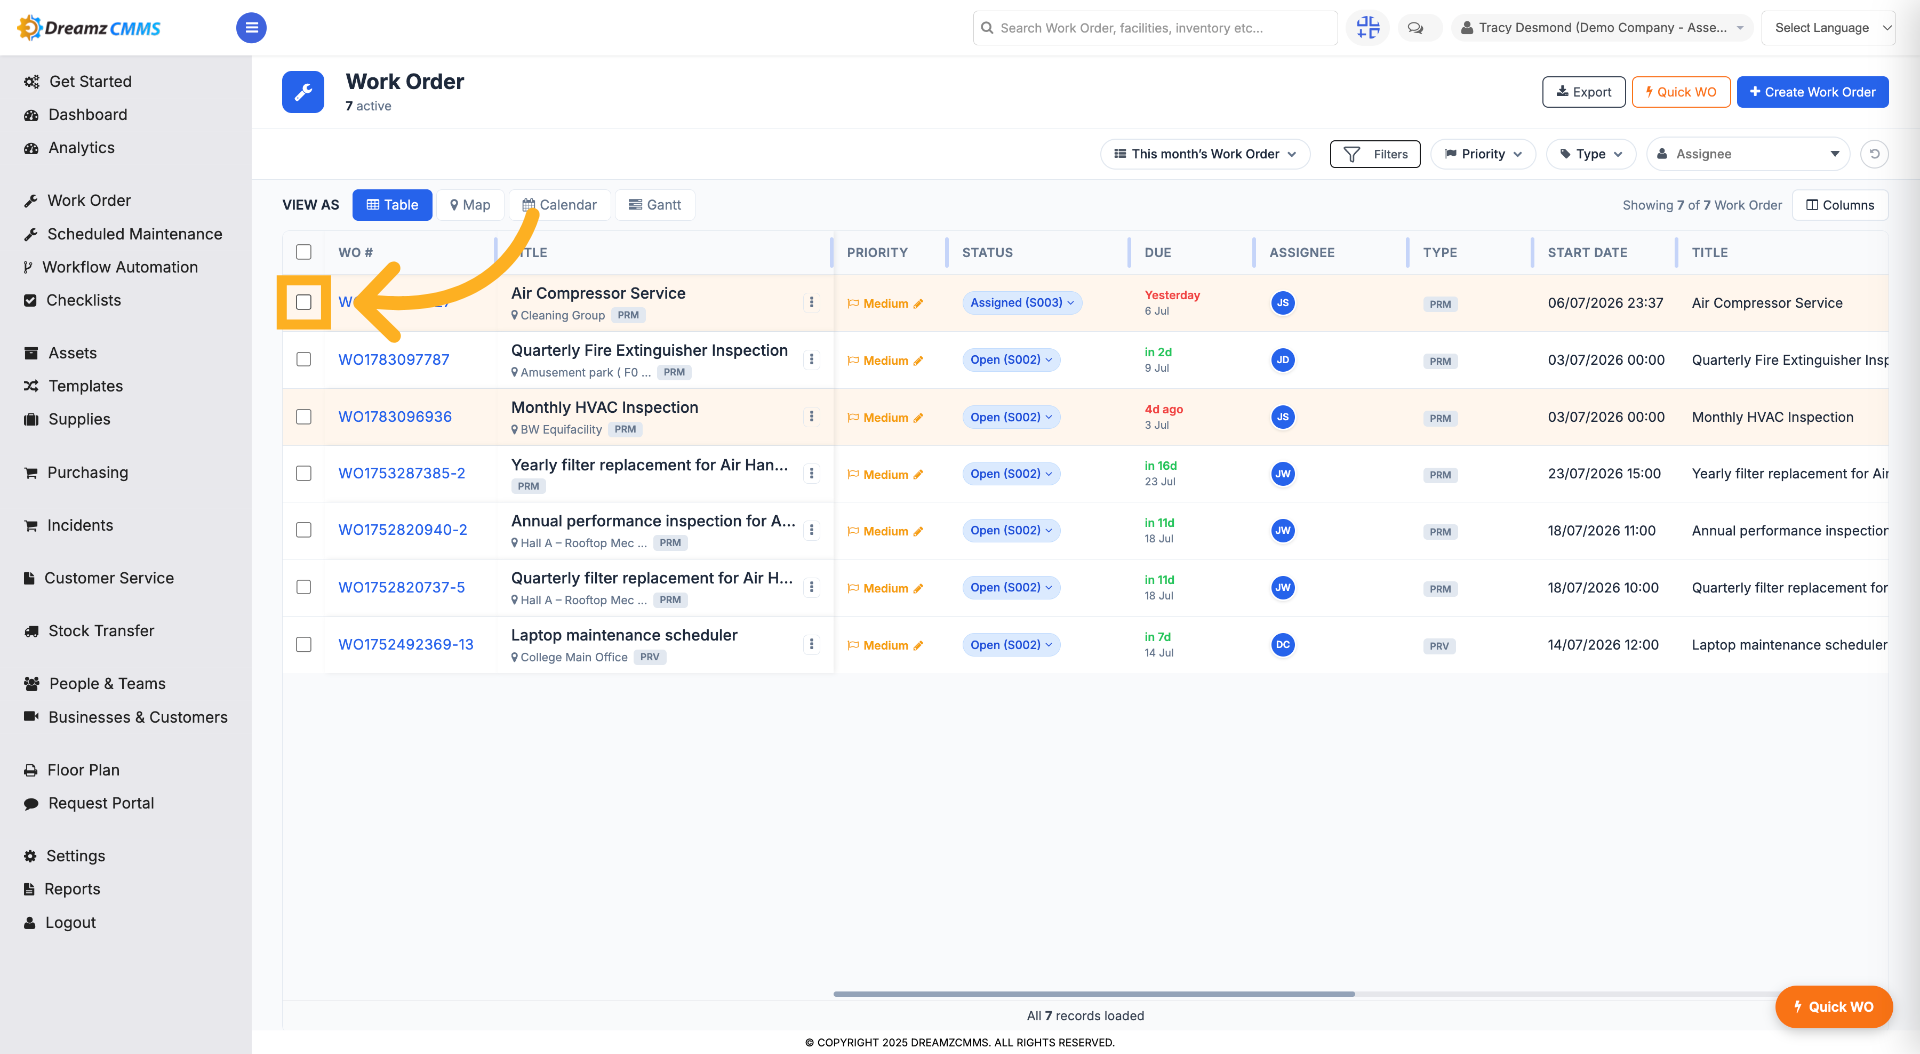This screenshot has height=1054, width=1920.
Task: Click JD assignee avatar on Fire Extinguisher row
Action: coord(1283,360)
